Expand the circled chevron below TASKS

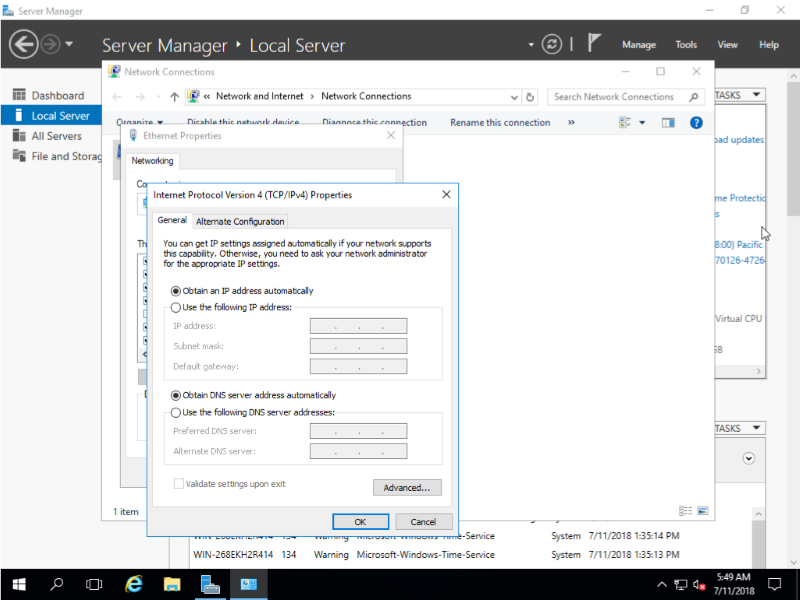point(748,458)
